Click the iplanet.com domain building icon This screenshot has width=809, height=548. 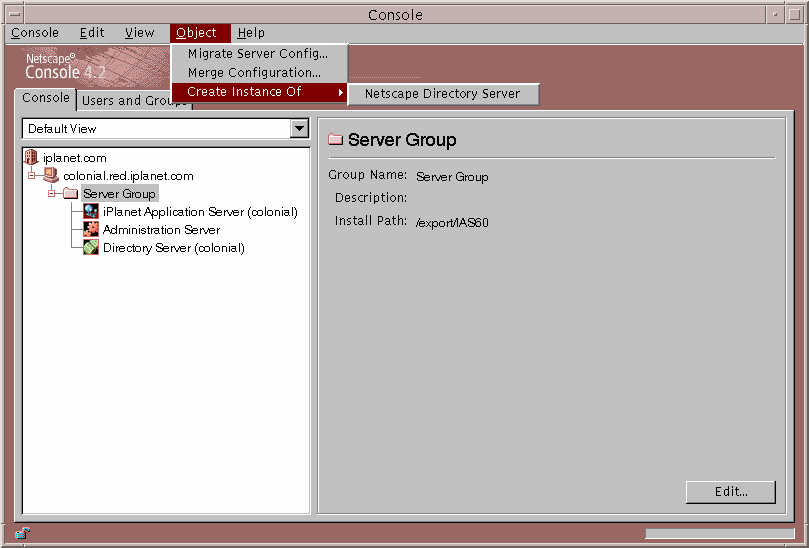coord(31,157)
